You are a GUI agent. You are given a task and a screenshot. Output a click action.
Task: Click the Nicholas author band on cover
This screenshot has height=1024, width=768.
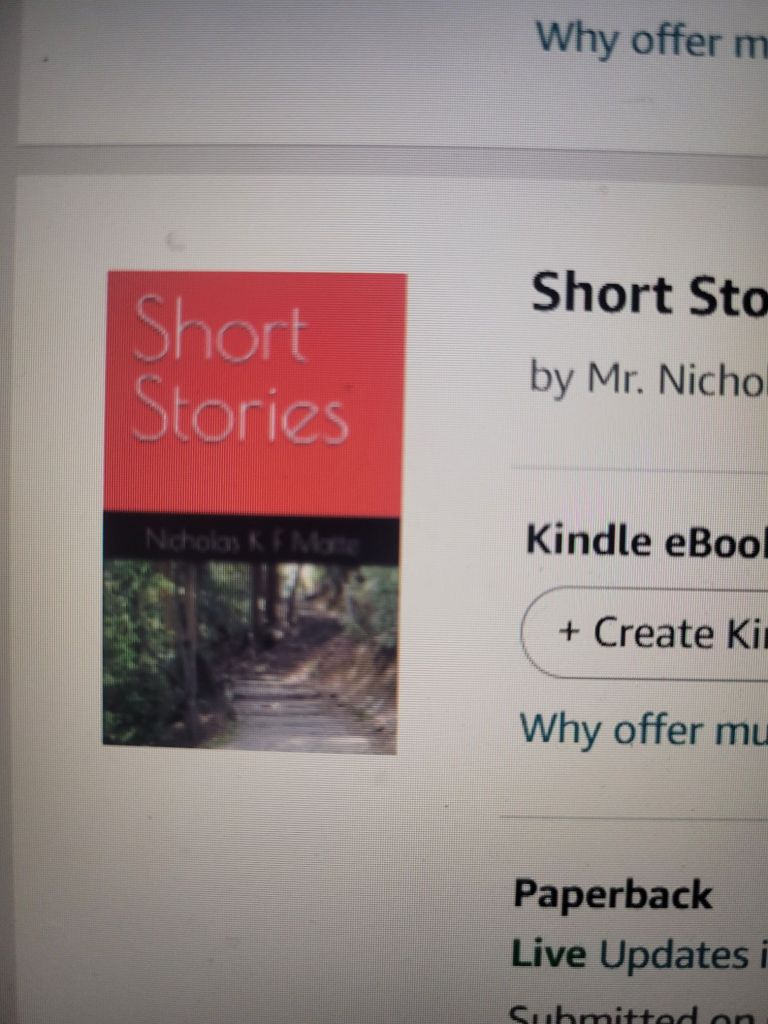tap(251, 540)
